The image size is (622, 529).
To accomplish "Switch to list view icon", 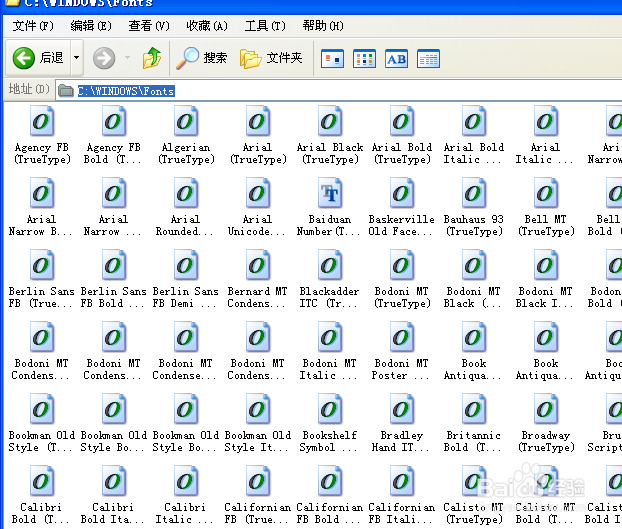I will tap(364, 59).
